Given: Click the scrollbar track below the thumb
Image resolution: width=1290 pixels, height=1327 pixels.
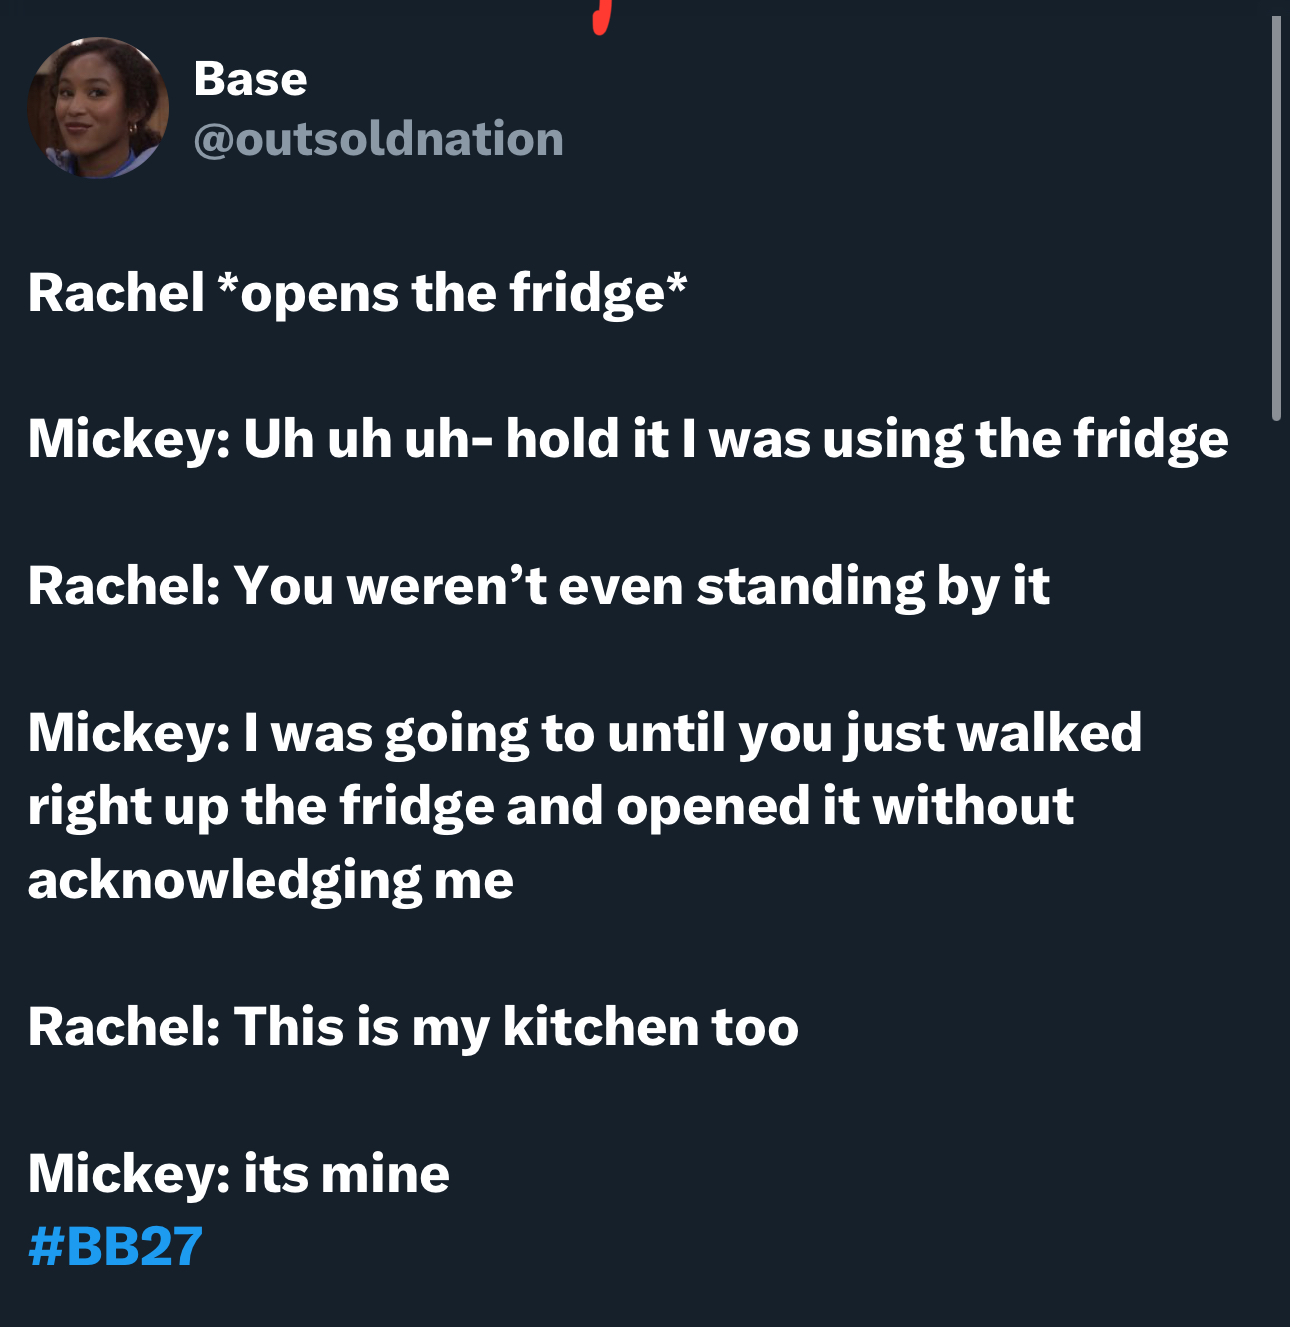Looking at the screenshot, I should click(x=1275, y=870).
